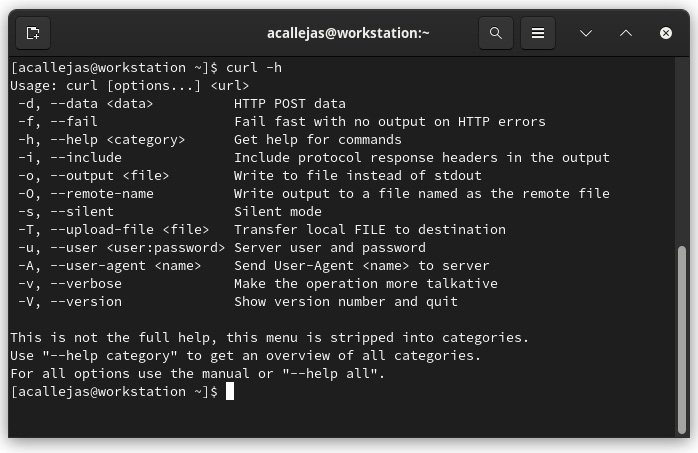
Task: Minimize the terminal with the down chevron
Action: pos(586,33)
